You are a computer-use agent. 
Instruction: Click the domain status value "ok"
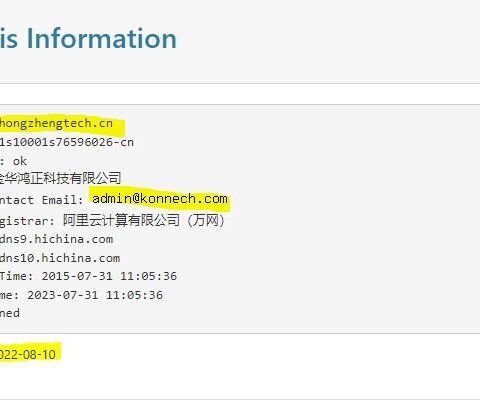(x=20, y=161)
